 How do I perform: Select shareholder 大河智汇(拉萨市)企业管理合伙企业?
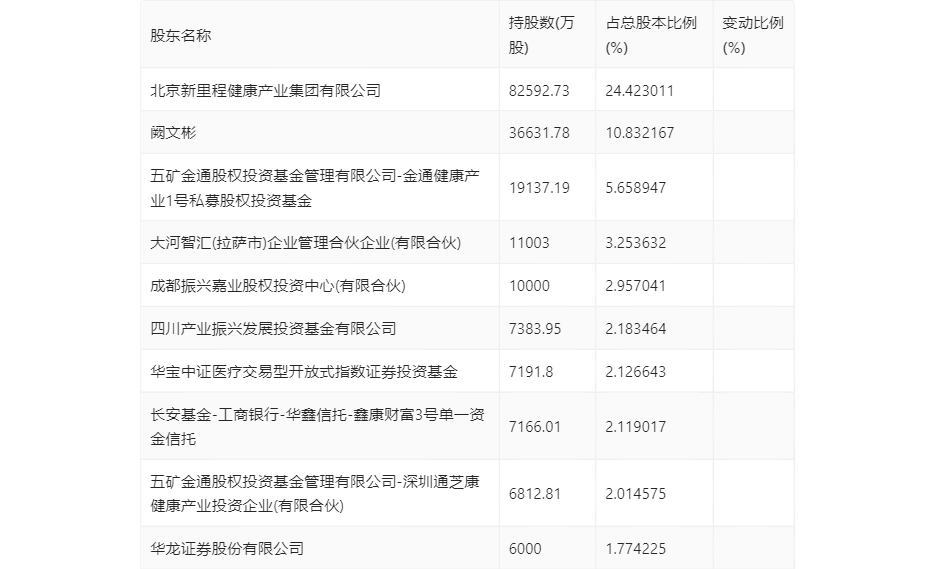coord(305,243)
